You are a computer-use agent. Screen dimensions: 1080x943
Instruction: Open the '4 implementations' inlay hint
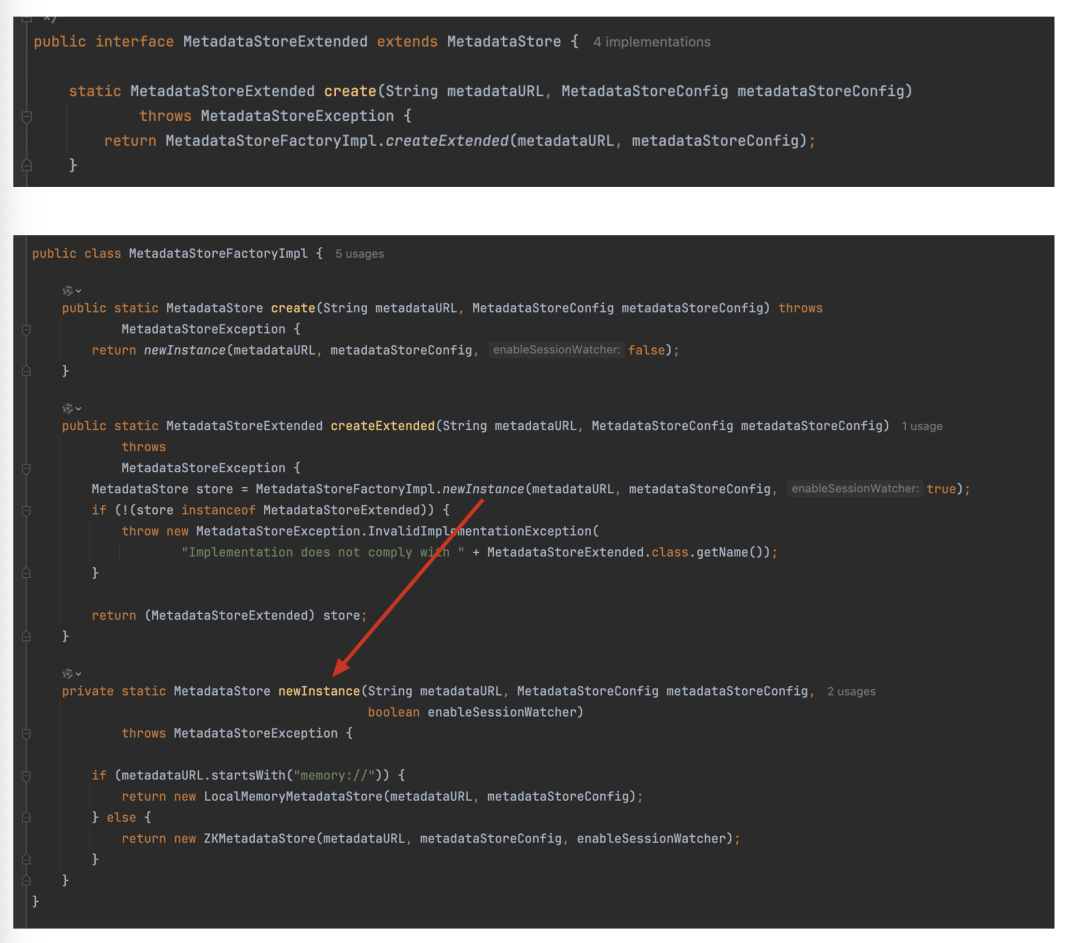tap(652, 42)
